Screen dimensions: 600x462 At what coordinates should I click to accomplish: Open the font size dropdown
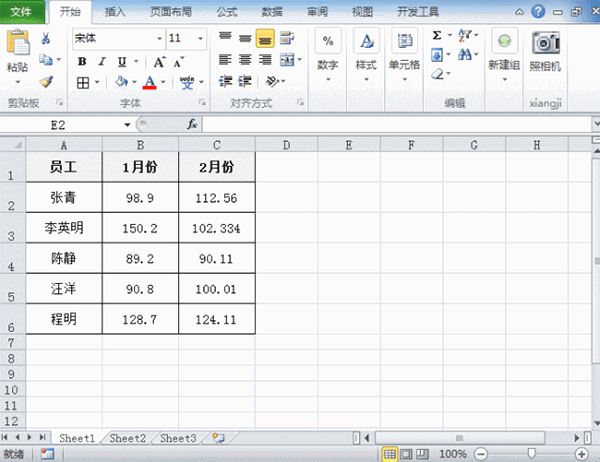click(x=200, y=38)
